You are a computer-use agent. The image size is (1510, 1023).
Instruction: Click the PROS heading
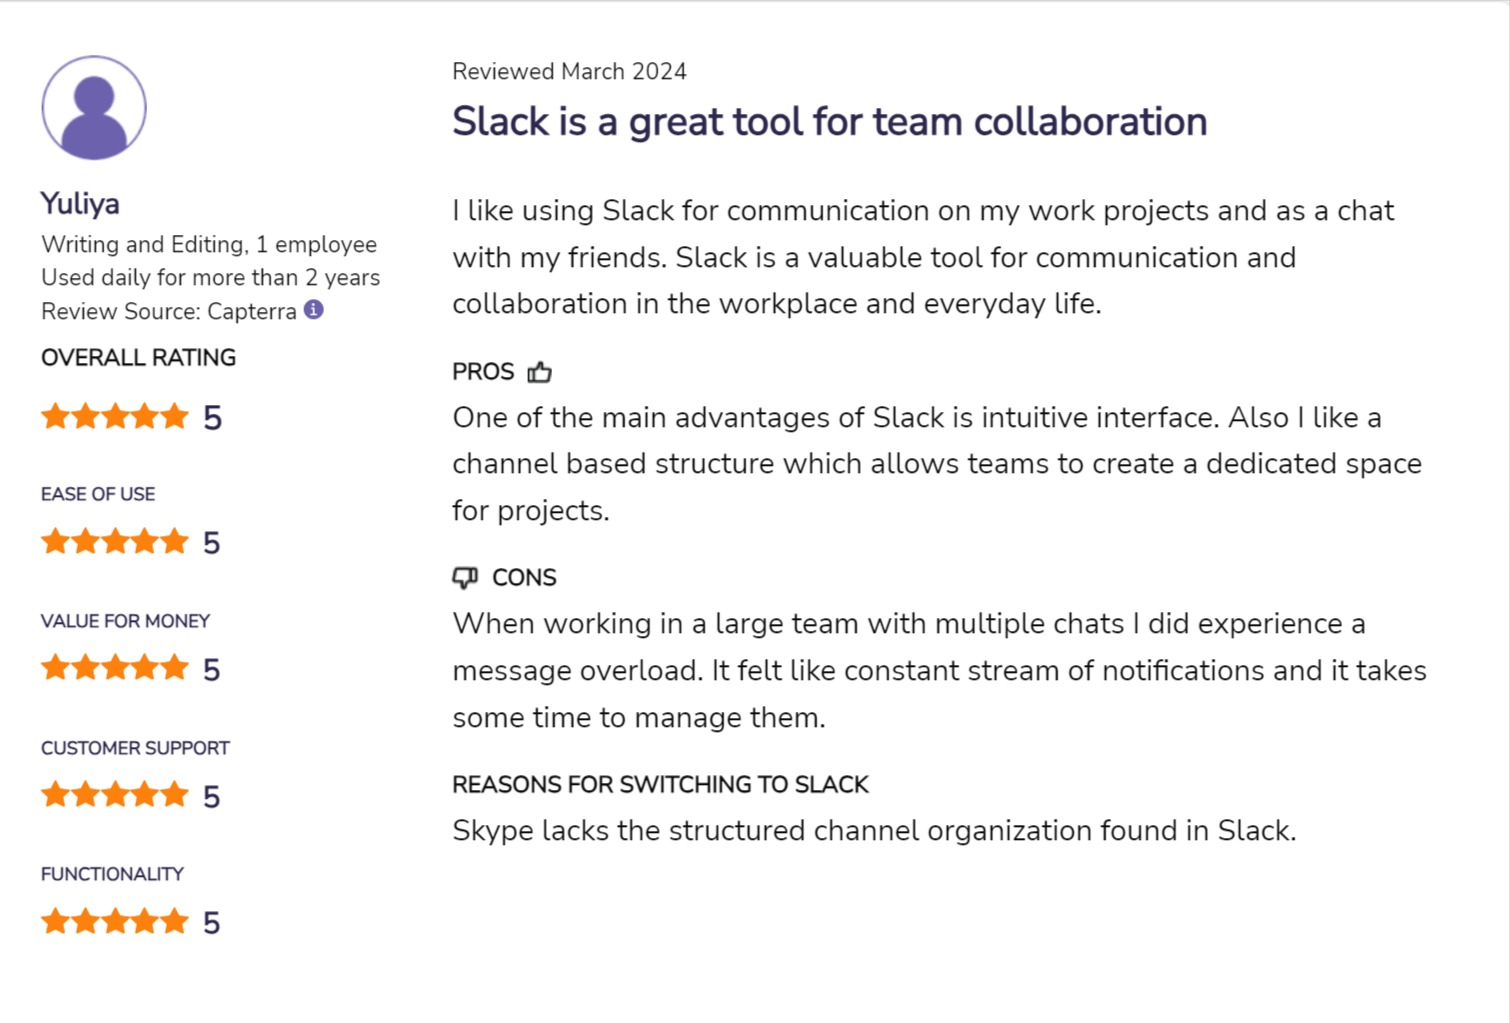pyautogui.click(x=483, y=372)
